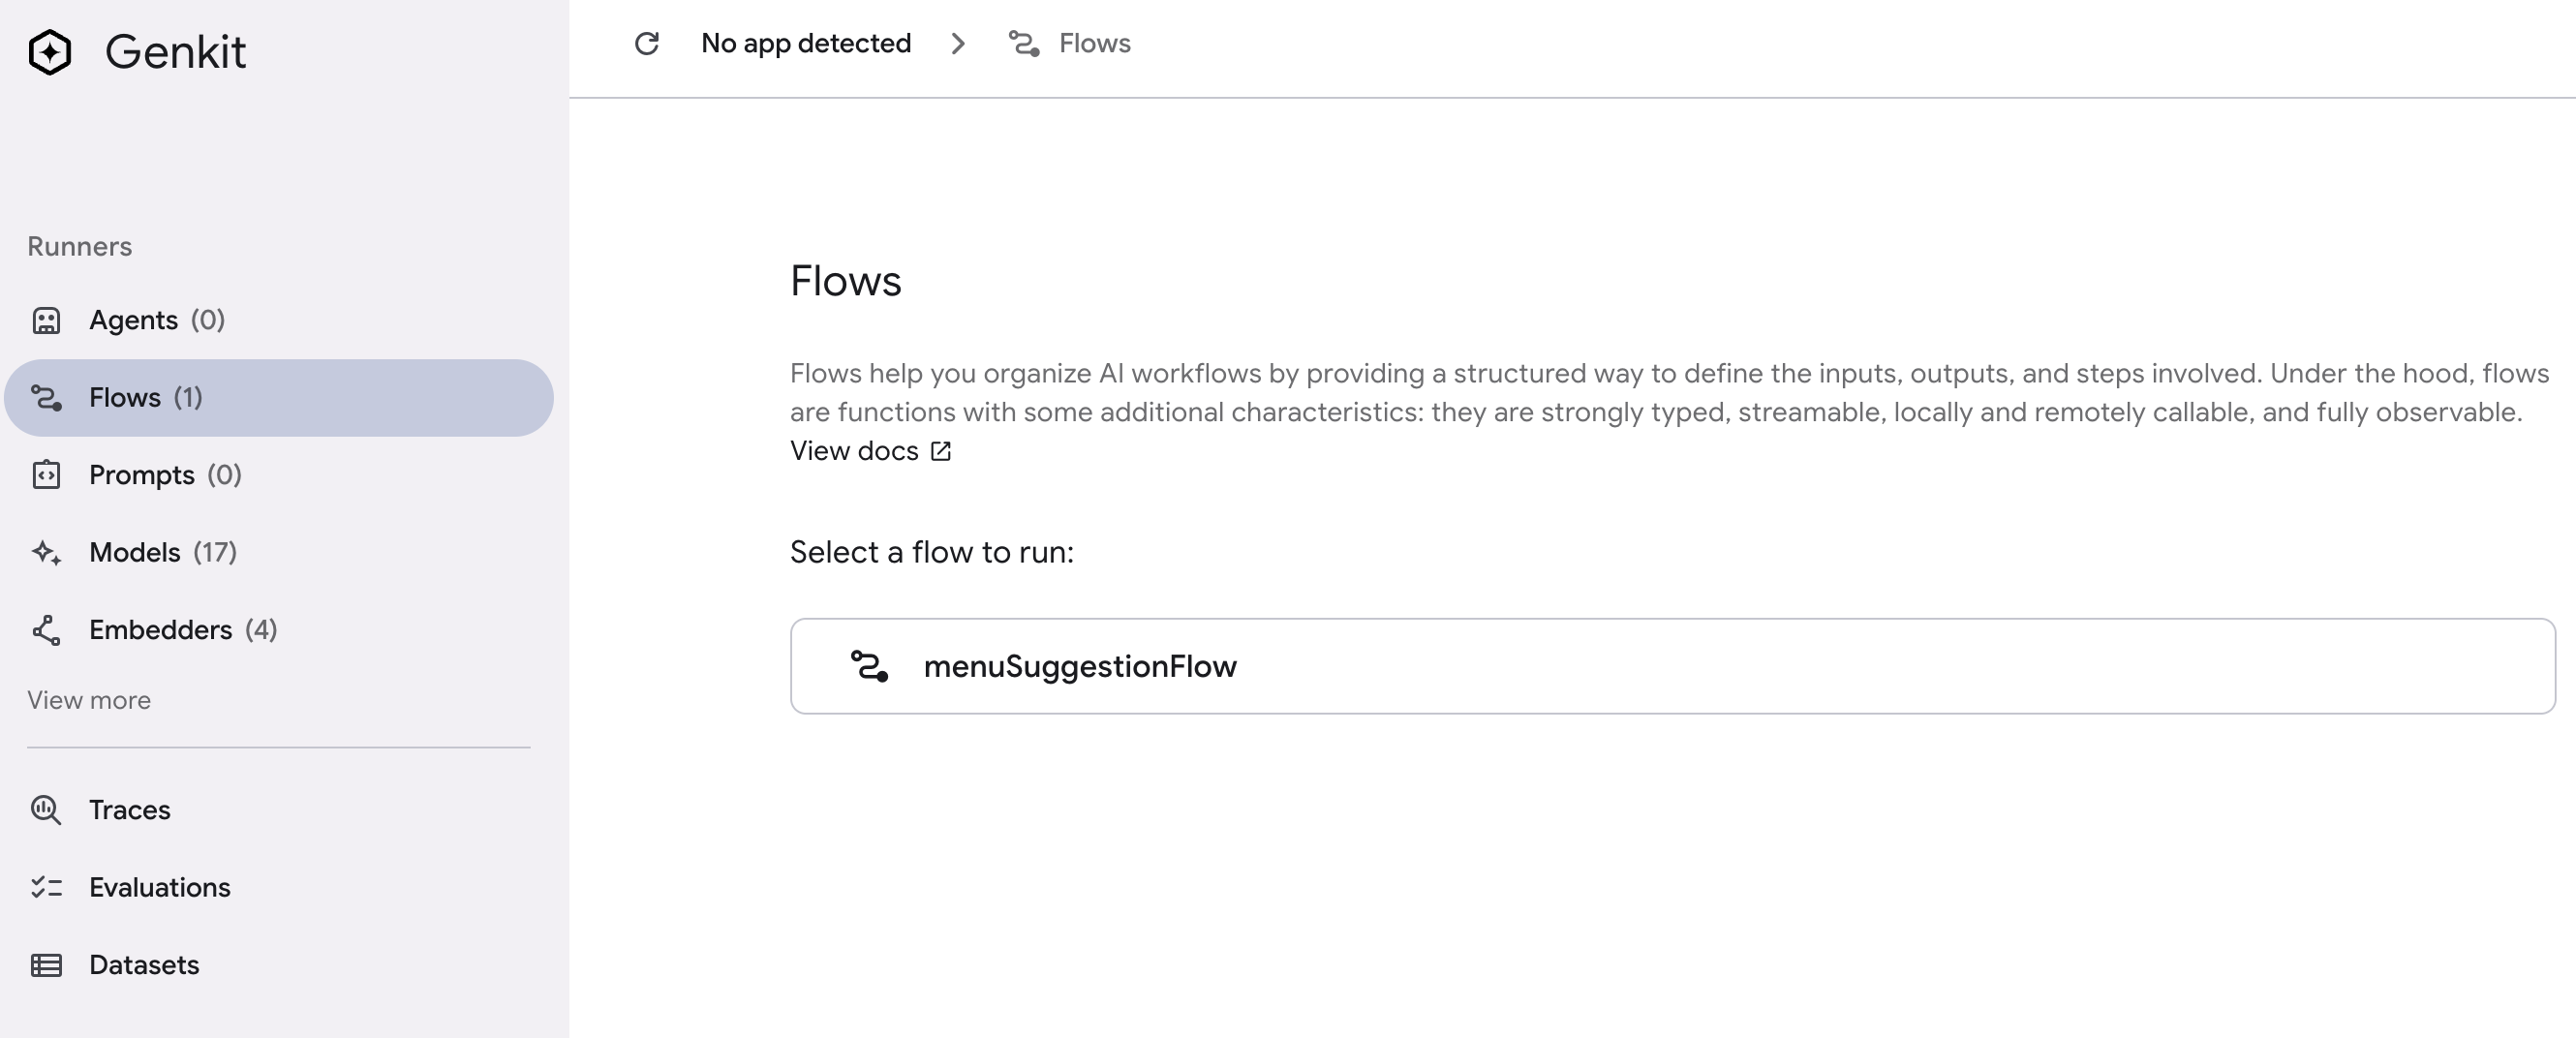Image resolution: width=2576 pixels, height=1038 pixels.
Task: Click the Datasets table icon
Action: pyautogui.click(x=46, y=965)
